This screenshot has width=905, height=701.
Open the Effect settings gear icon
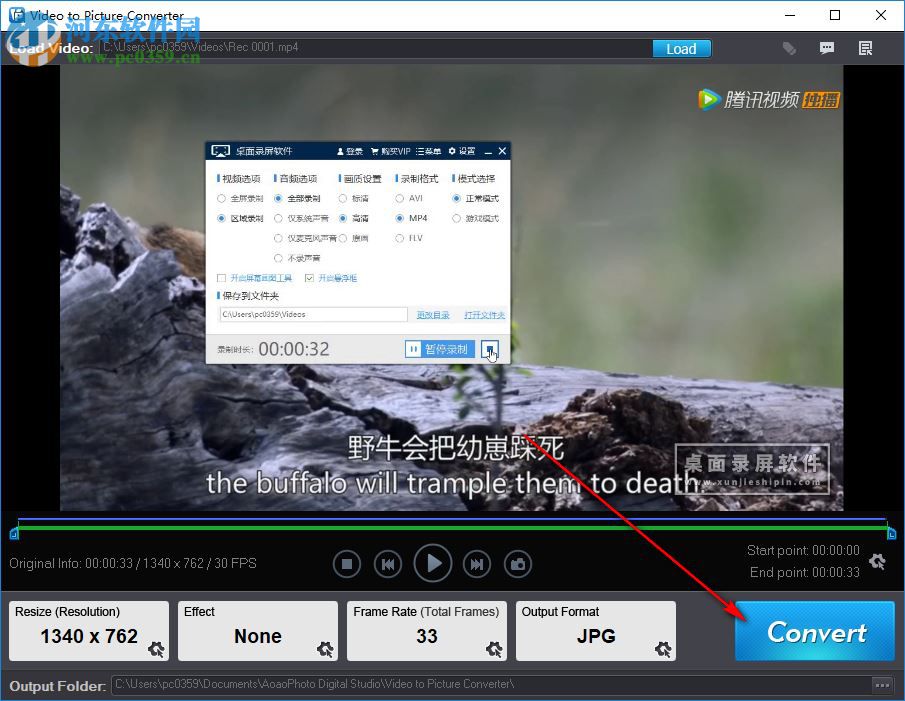point(325,650)
